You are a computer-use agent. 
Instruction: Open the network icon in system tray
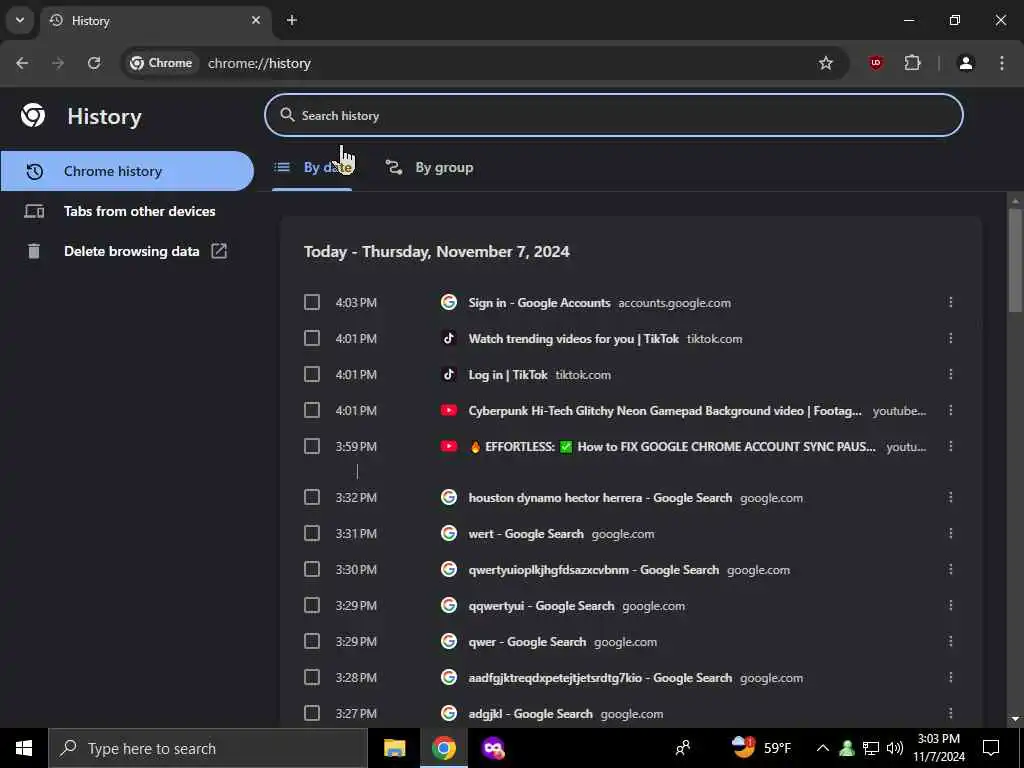click(871, 748)
